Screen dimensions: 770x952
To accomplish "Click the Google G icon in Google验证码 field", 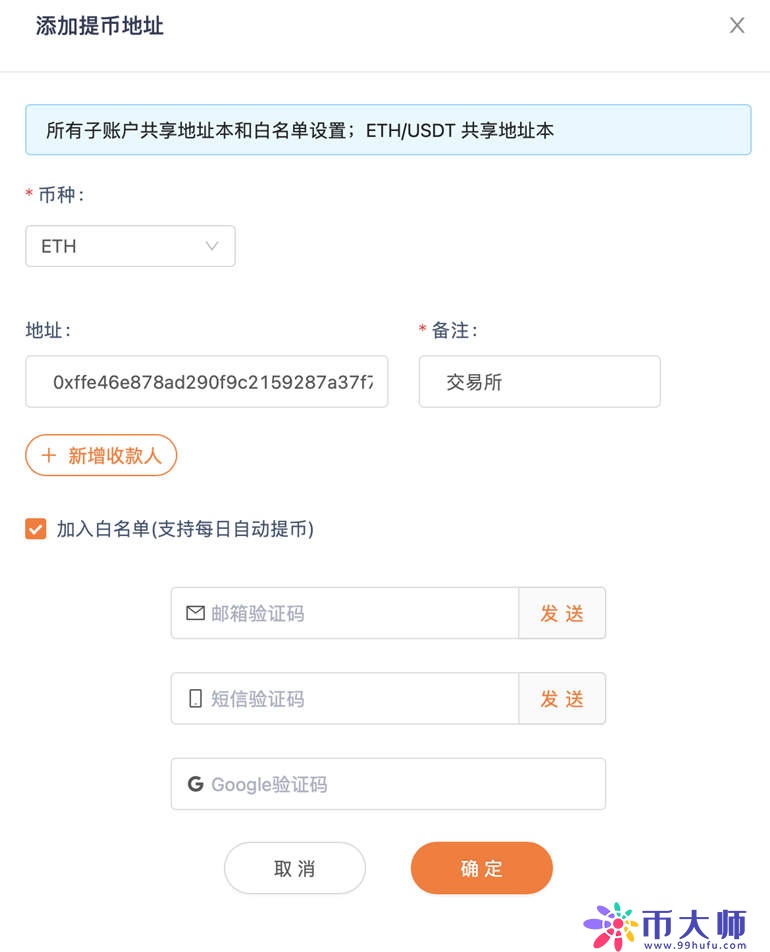I will (x=196, y=784).
